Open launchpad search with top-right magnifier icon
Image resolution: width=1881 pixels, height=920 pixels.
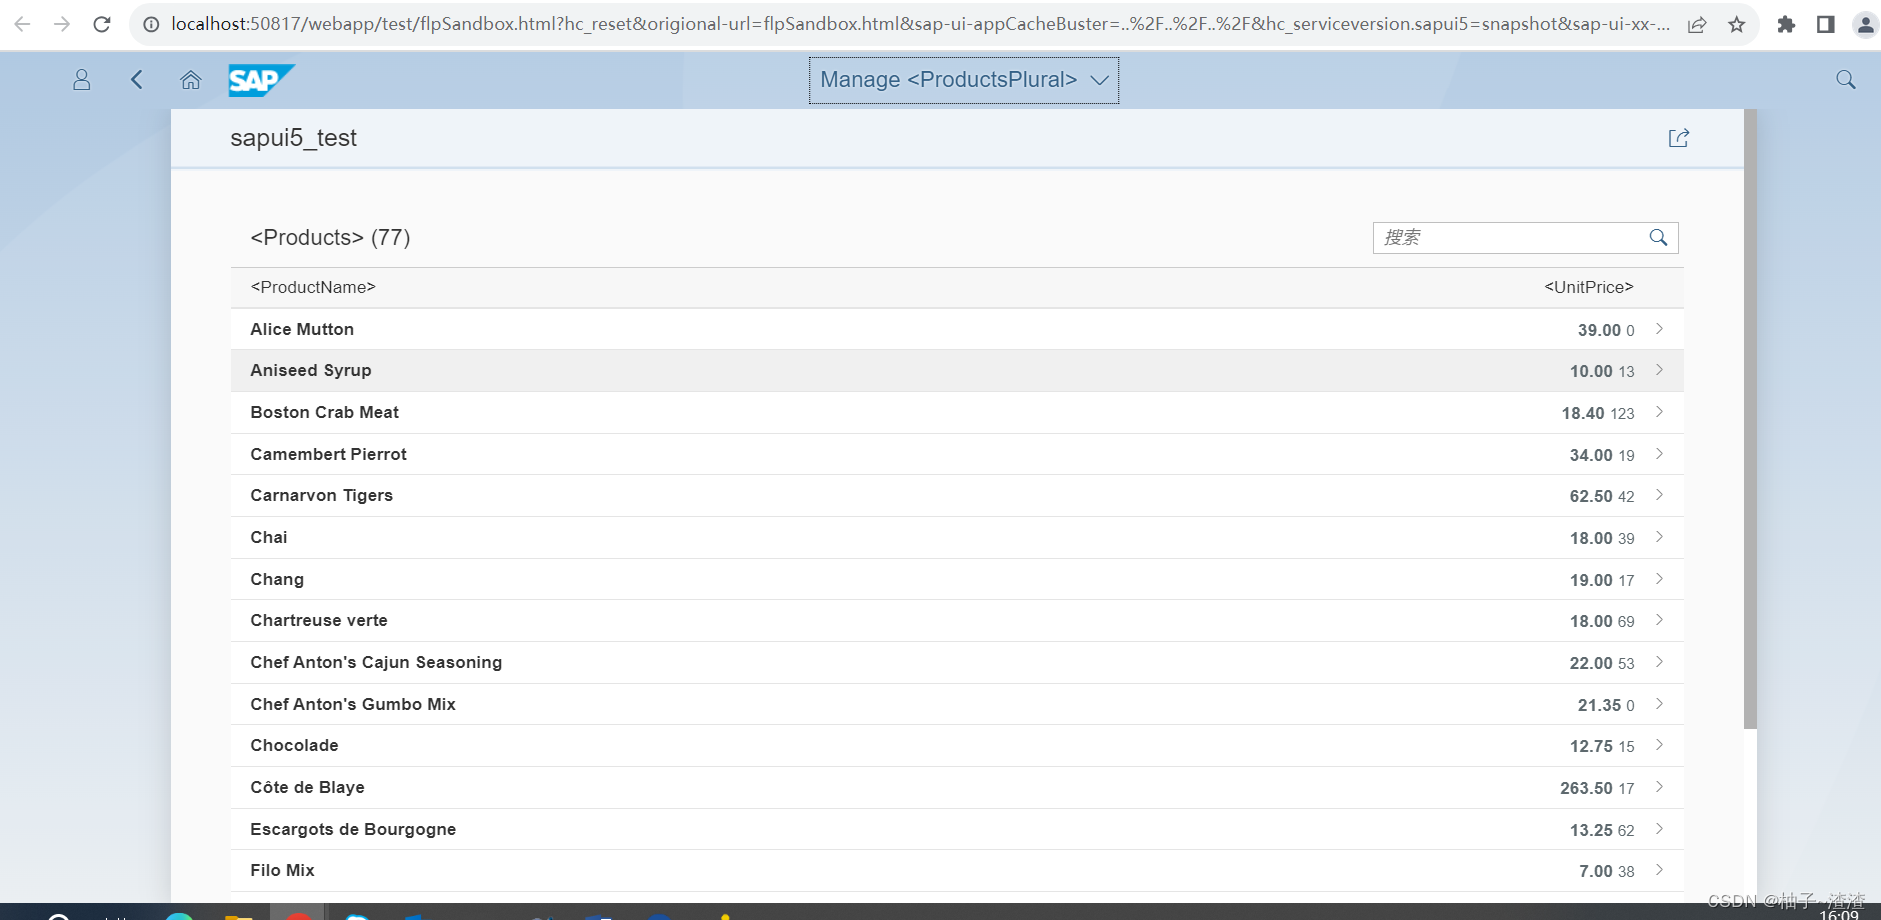pos(1844,79)
